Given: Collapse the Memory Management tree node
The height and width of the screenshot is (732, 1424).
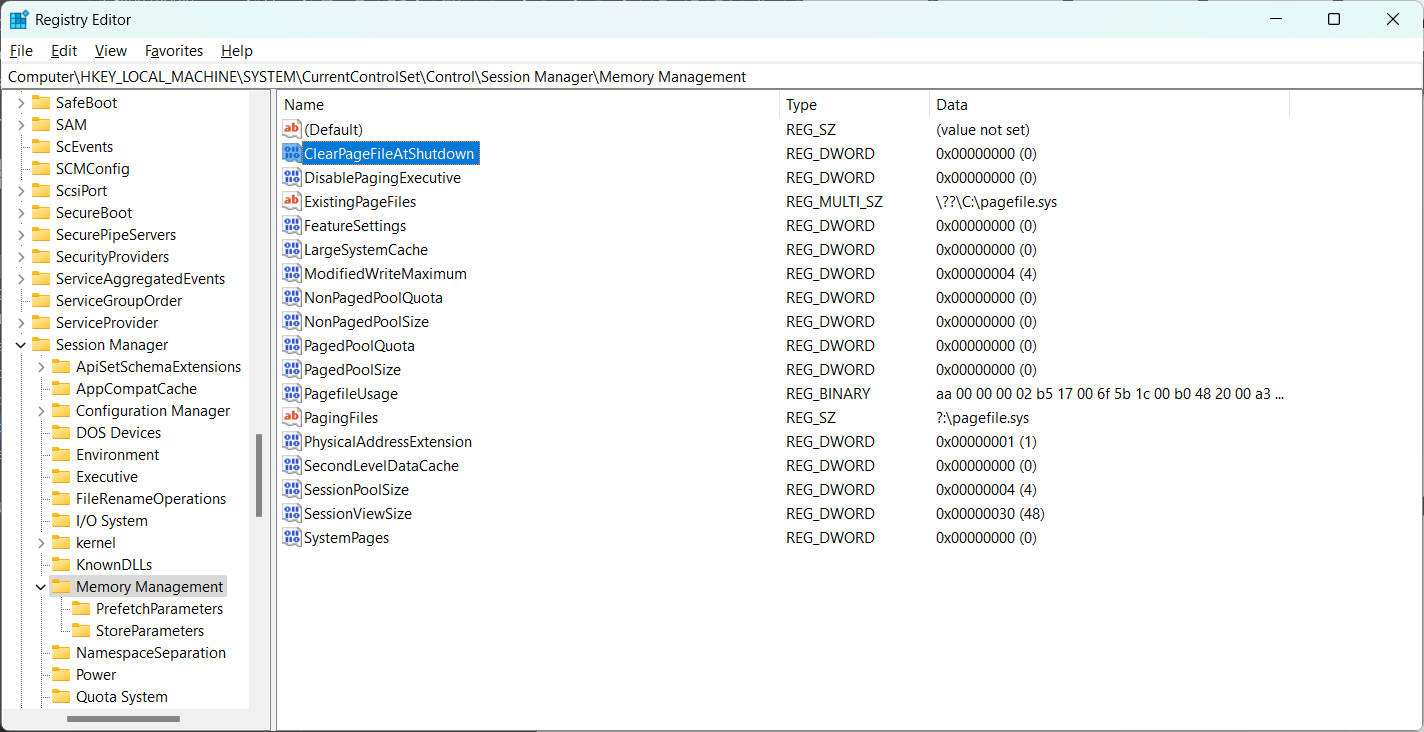Looking at the screenshot, I should 41,587.
